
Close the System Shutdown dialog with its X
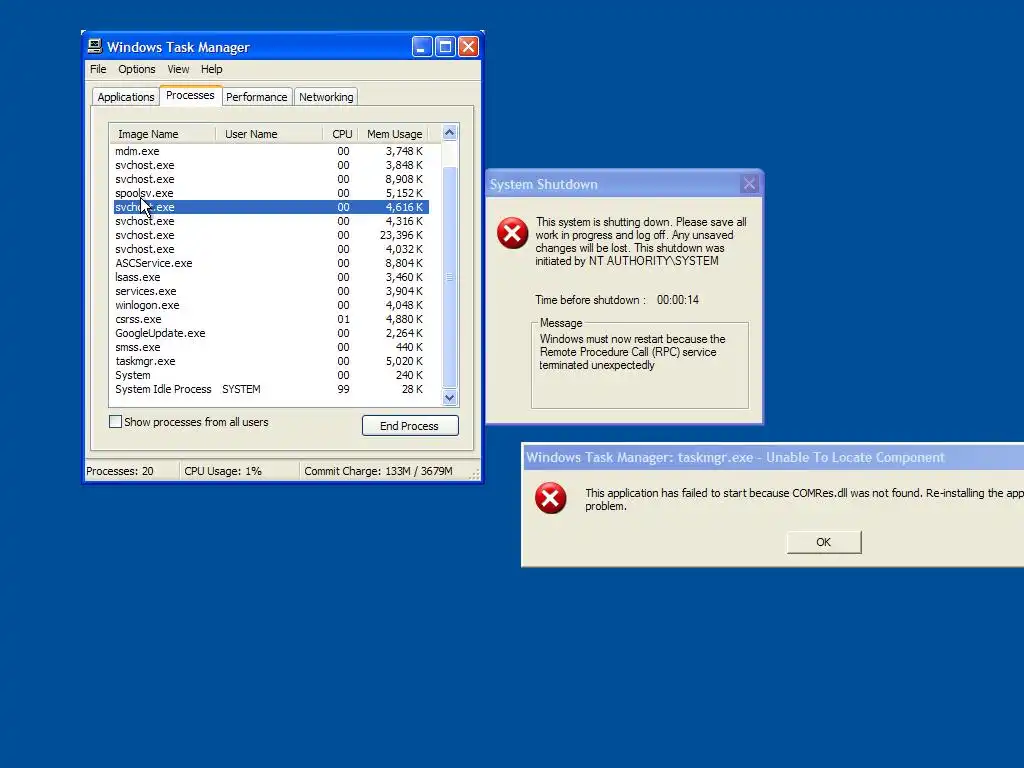pos(749,184)
